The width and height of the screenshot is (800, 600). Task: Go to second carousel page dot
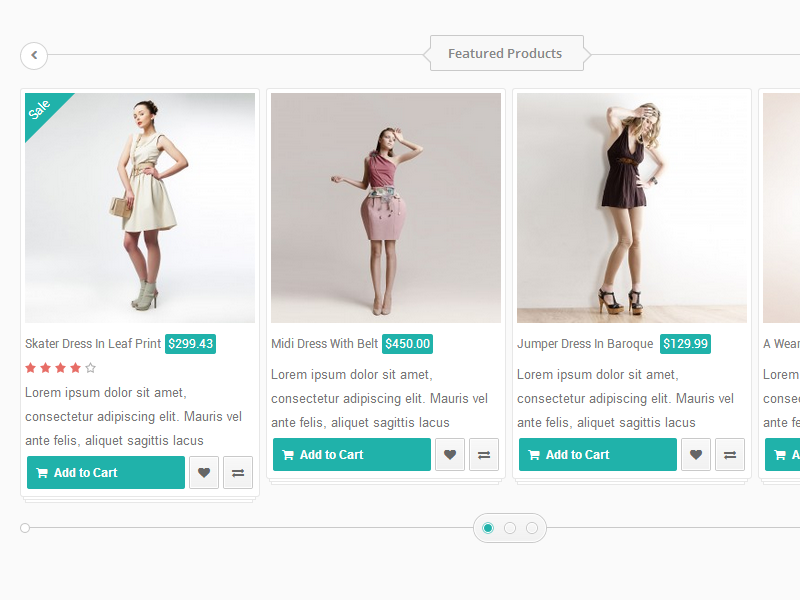click(510, 528)
